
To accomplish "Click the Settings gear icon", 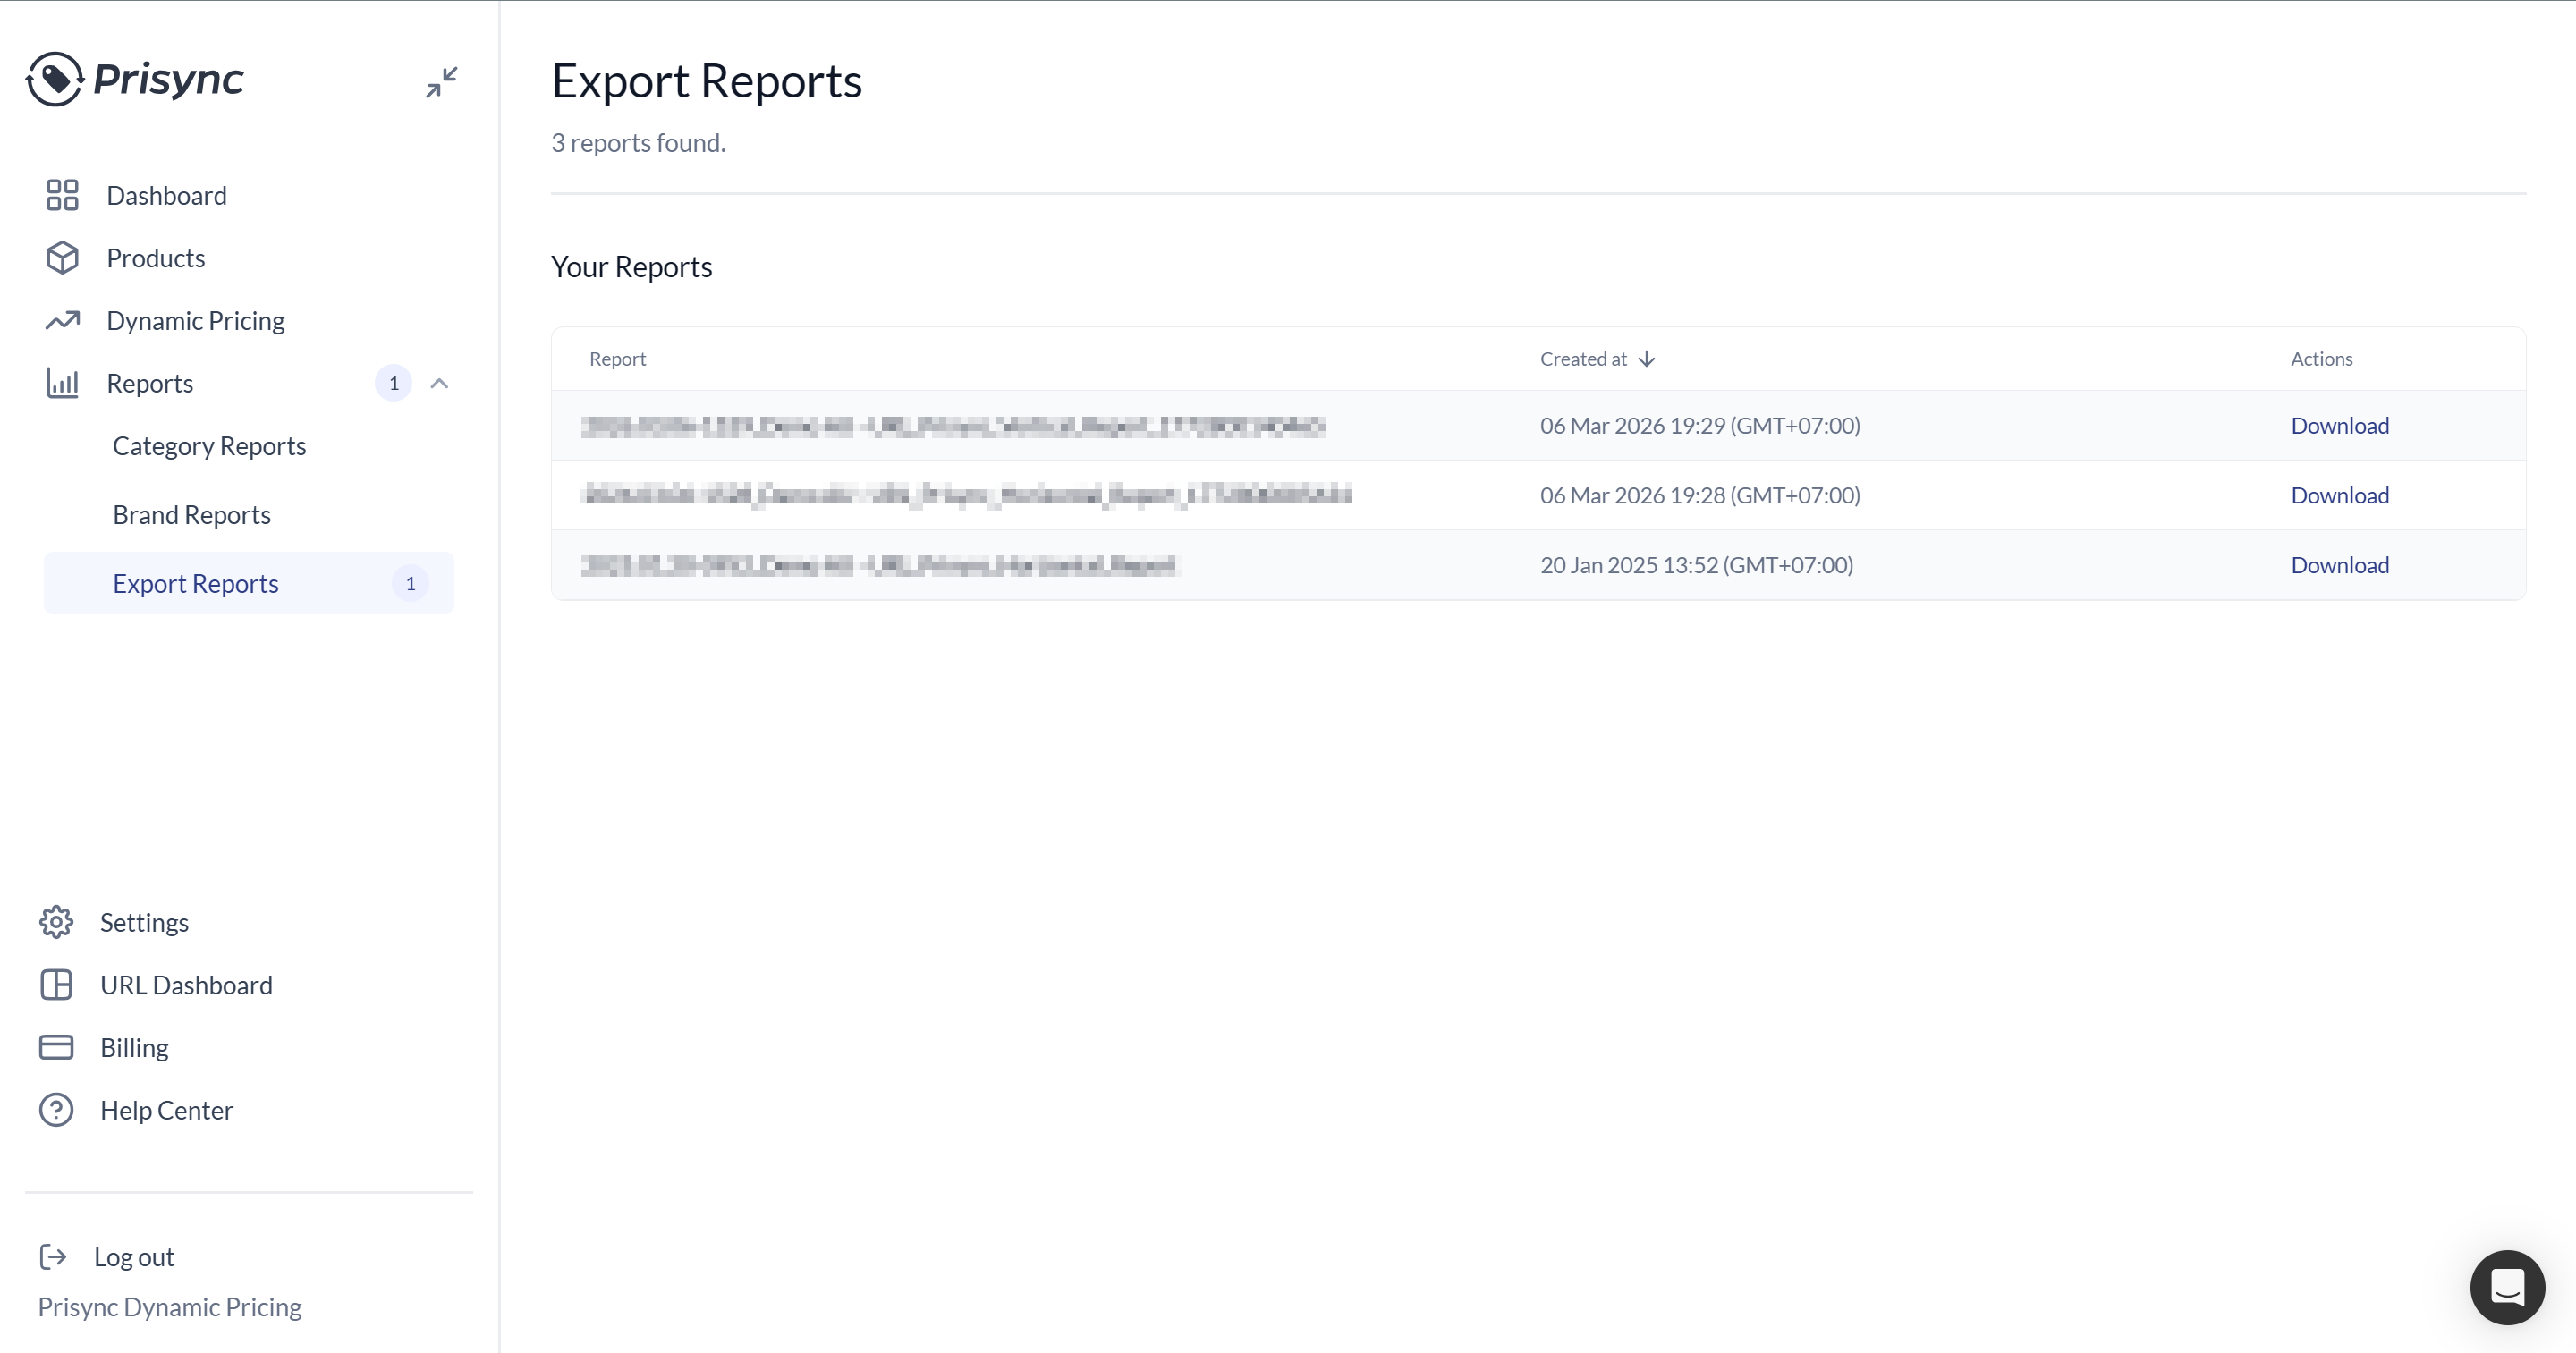I will click(x=56, y=922).
